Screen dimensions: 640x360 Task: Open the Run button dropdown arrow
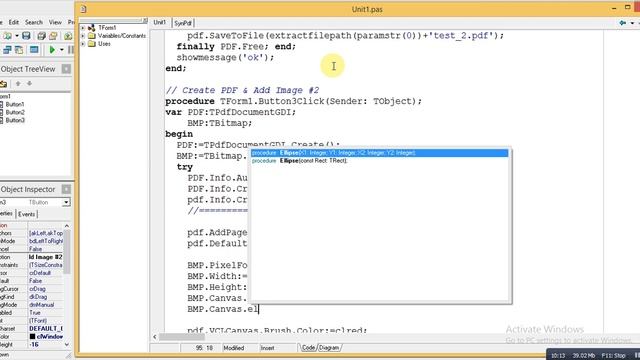tap(62, 50)
